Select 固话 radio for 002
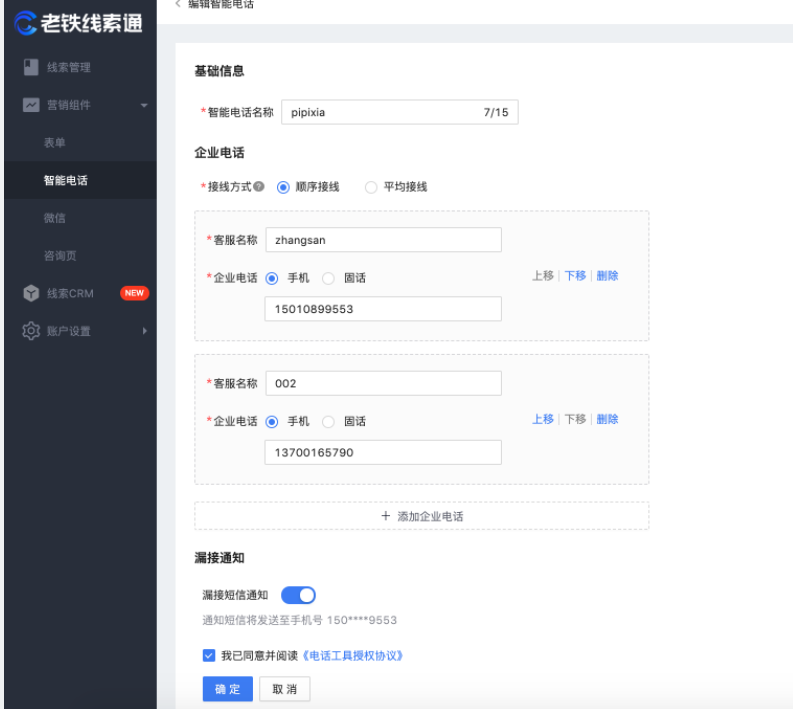Screen dimensions: 793x709 (328, 422)
